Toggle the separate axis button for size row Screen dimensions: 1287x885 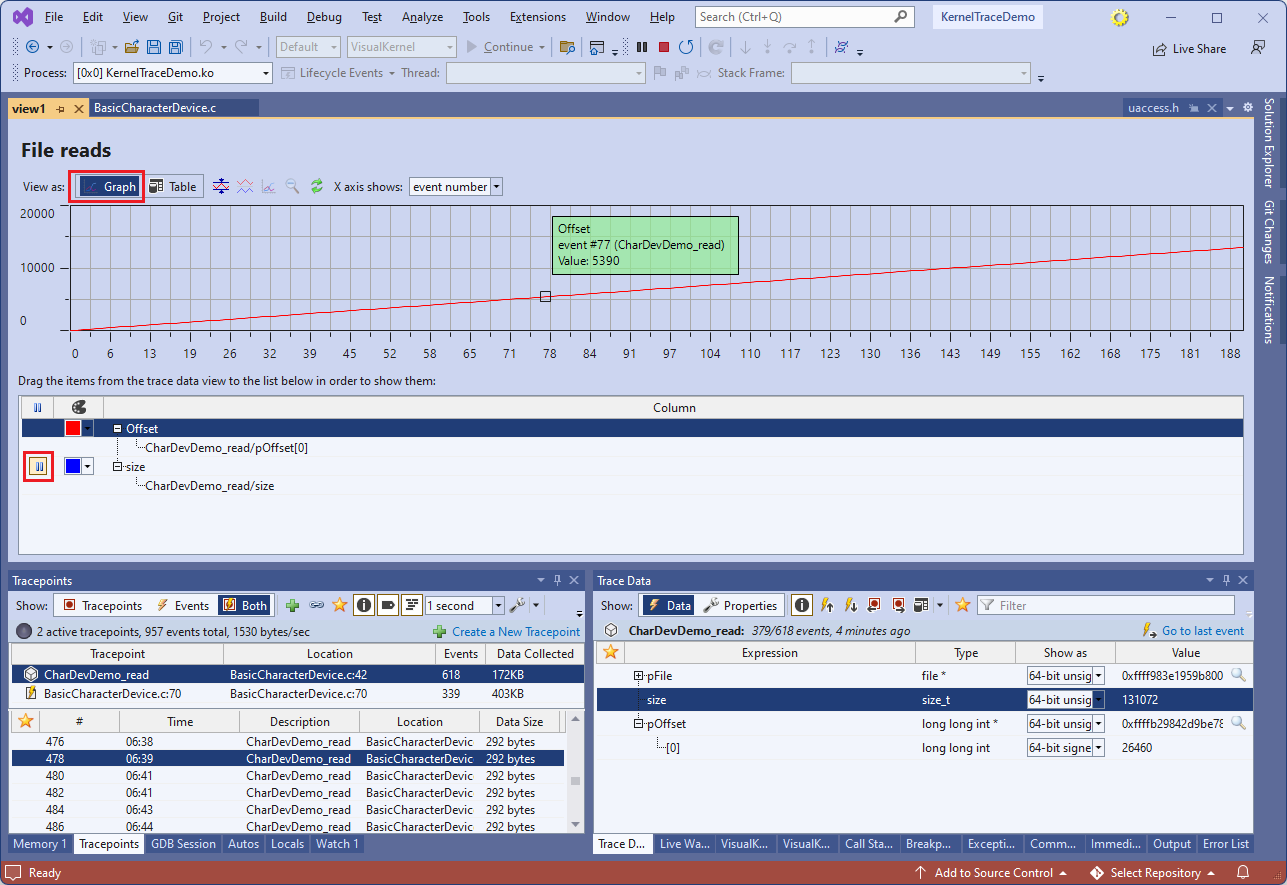tap(38, 466)
